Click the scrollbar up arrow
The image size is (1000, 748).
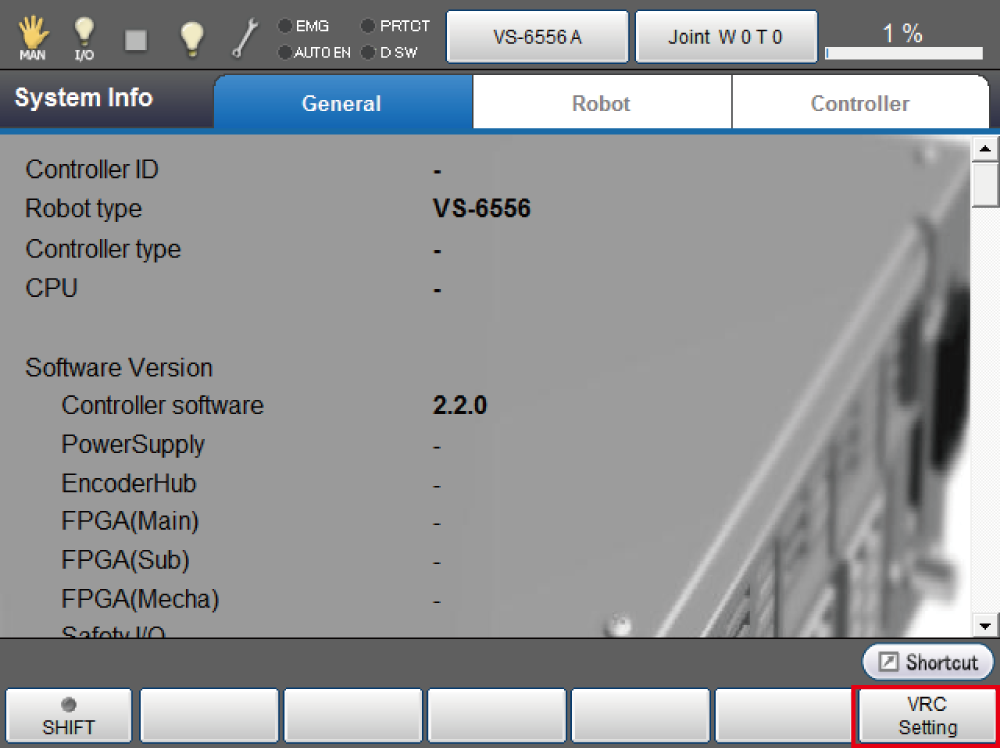(x=985, y=150)
